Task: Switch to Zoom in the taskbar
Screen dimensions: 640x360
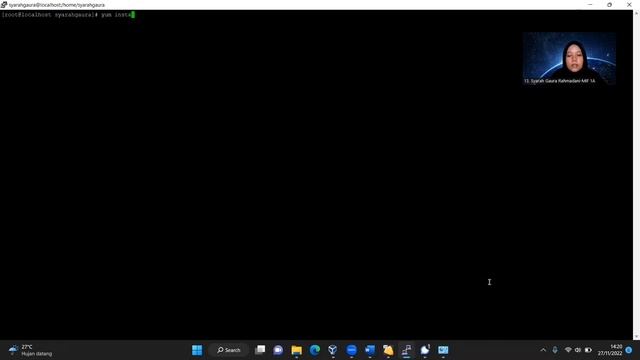Action: 351,350
